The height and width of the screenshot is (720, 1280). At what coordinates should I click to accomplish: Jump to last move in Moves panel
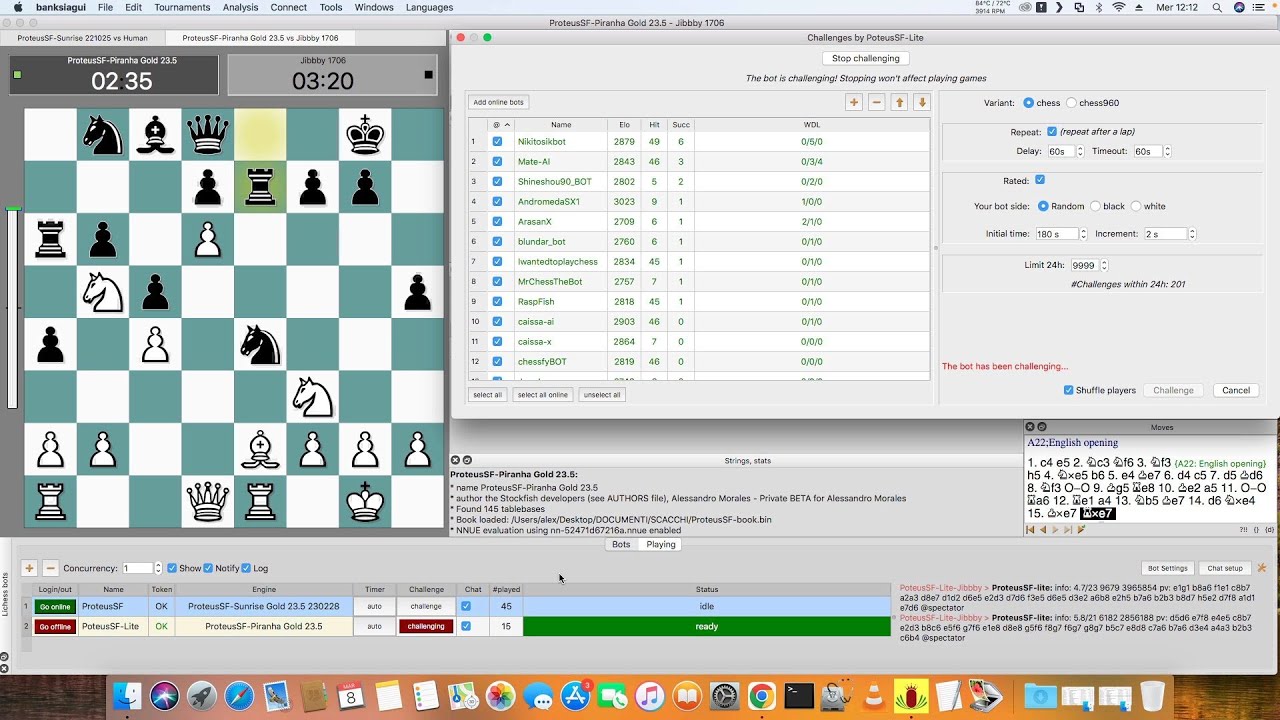[1067, 530]
